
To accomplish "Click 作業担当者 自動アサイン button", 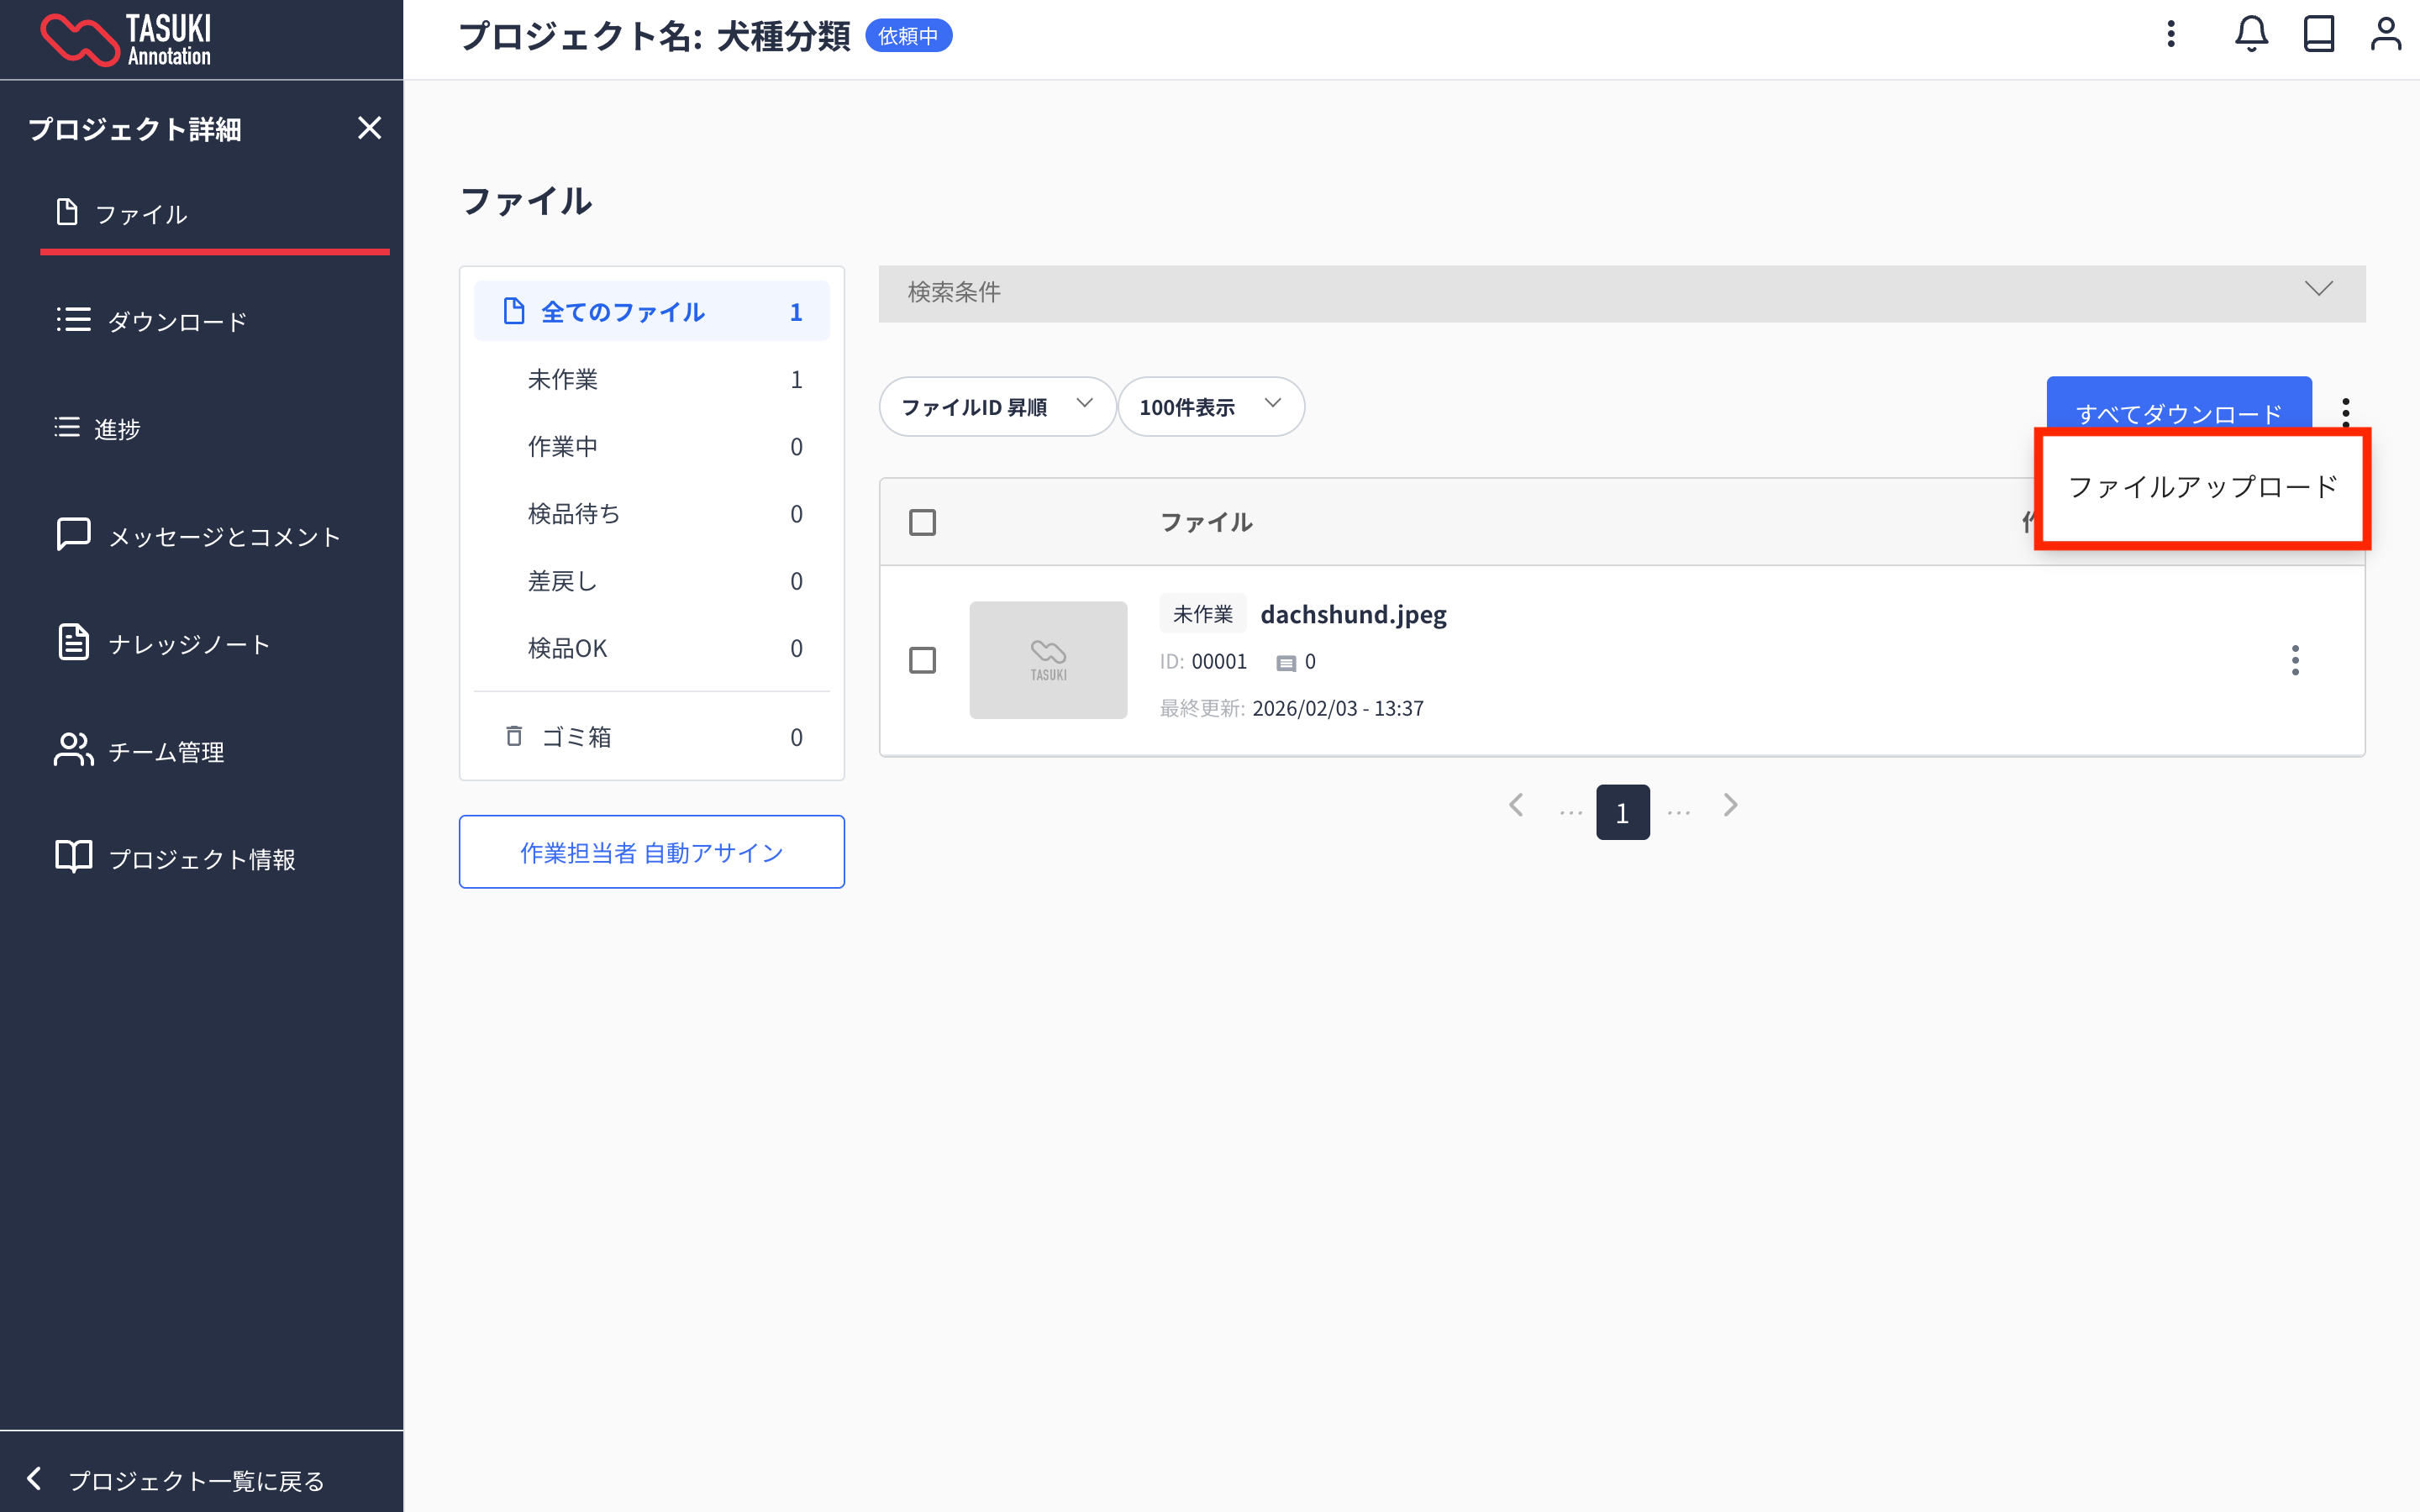I will click(651, 852).
